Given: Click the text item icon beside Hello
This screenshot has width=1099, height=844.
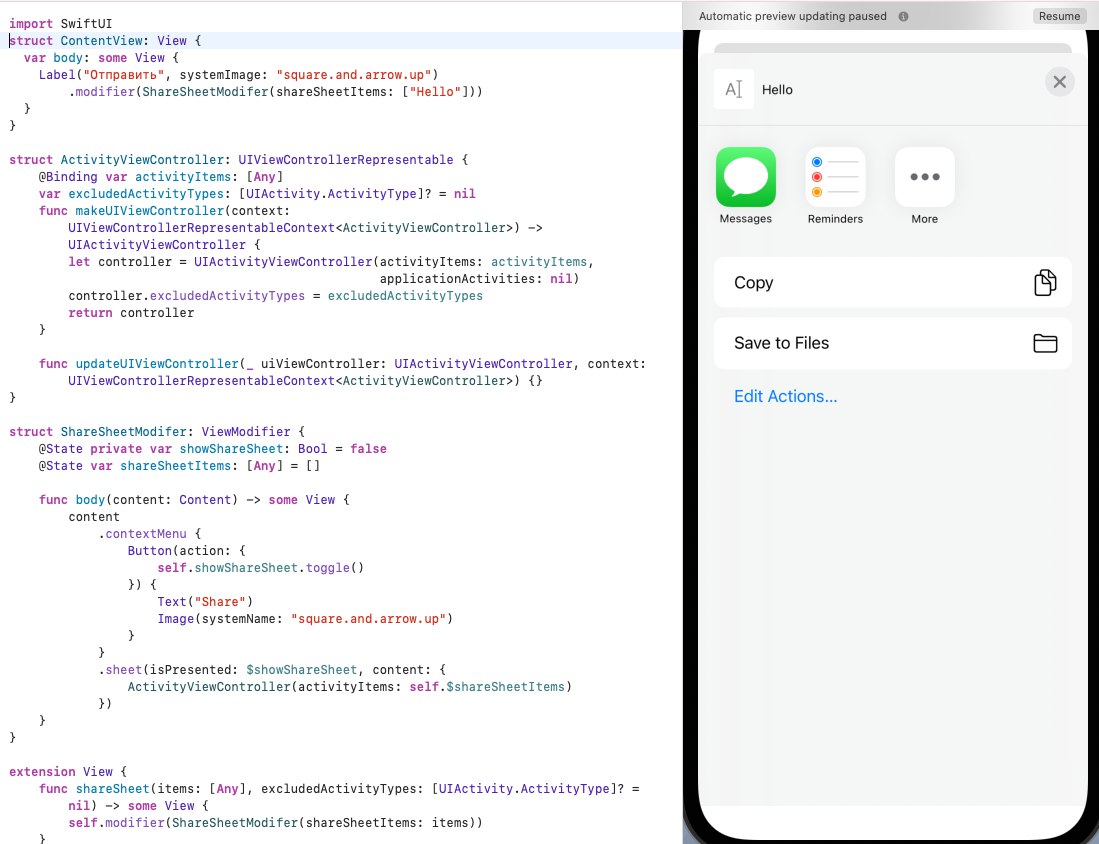Looking at the screenshot, I should pyautogui.click(x=734, y=89).
